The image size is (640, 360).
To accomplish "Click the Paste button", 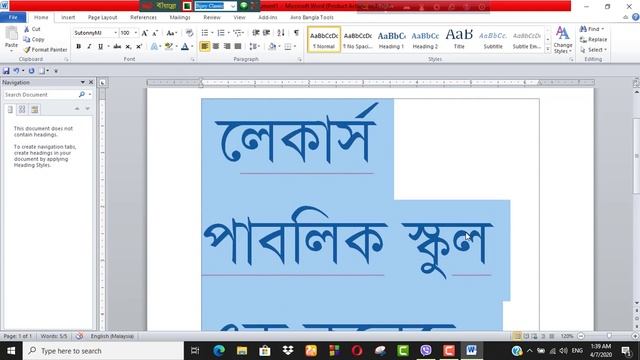I will pos(11,38).
